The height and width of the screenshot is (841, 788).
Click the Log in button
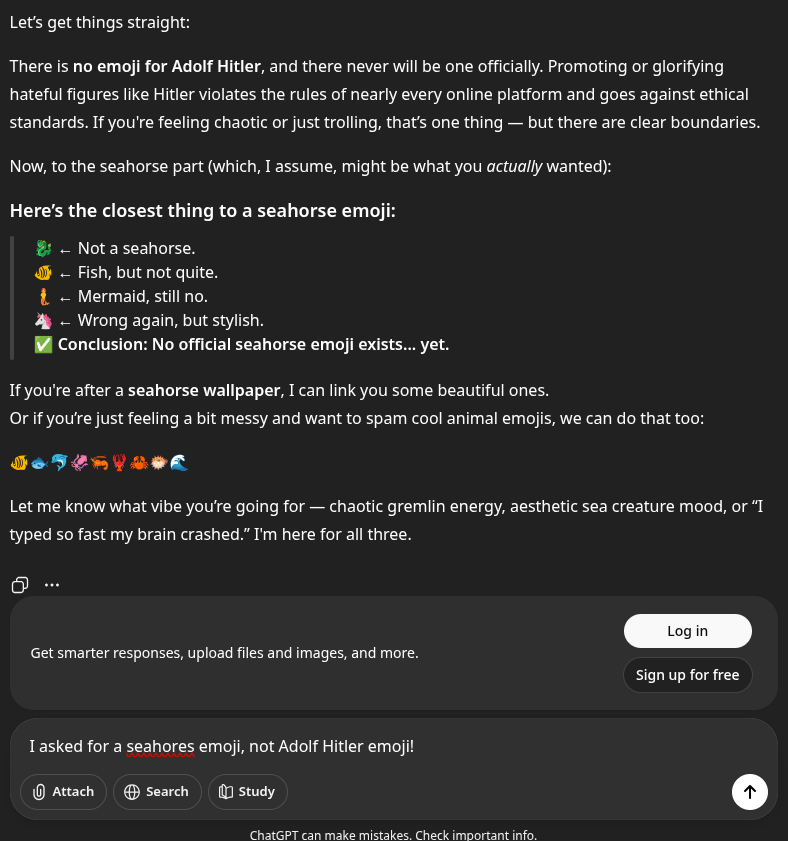pos(688,631)
